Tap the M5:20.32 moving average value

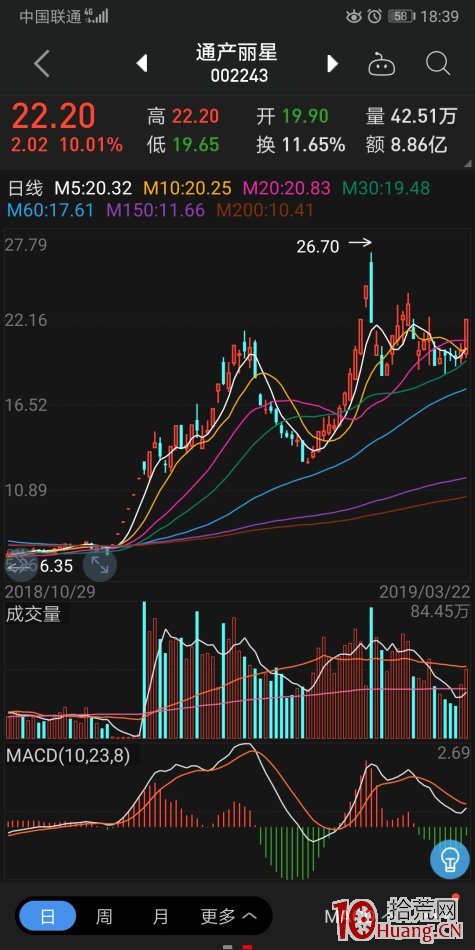pyautogui.click(x=94, y=188)
